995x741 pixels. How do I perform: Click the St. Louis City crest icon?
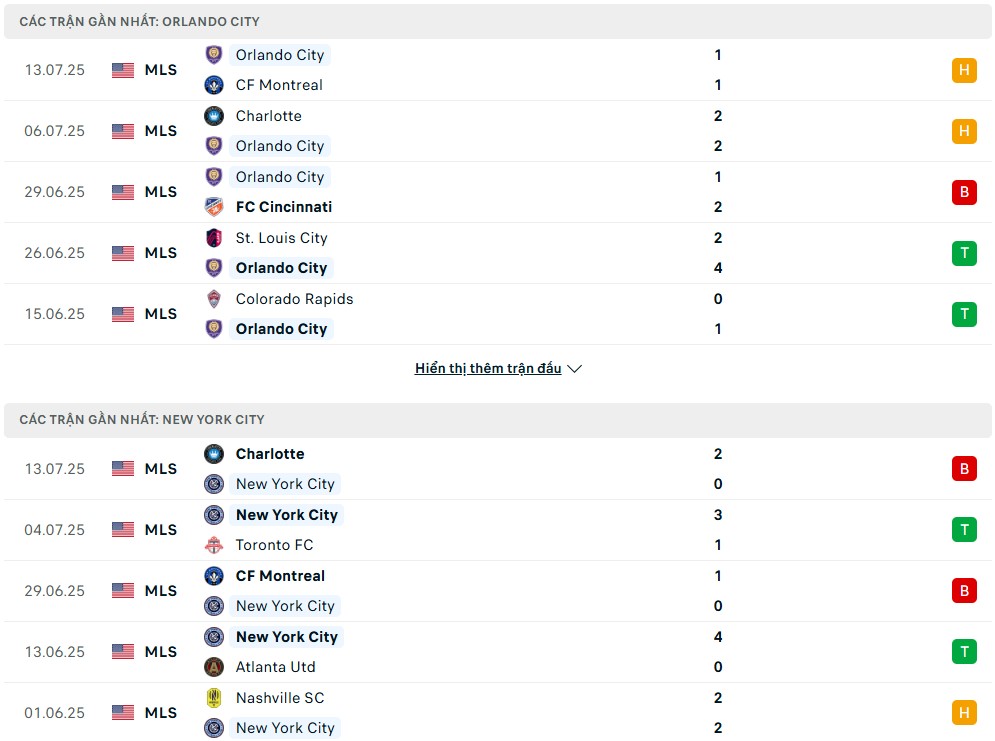click(x=214, y=238)
